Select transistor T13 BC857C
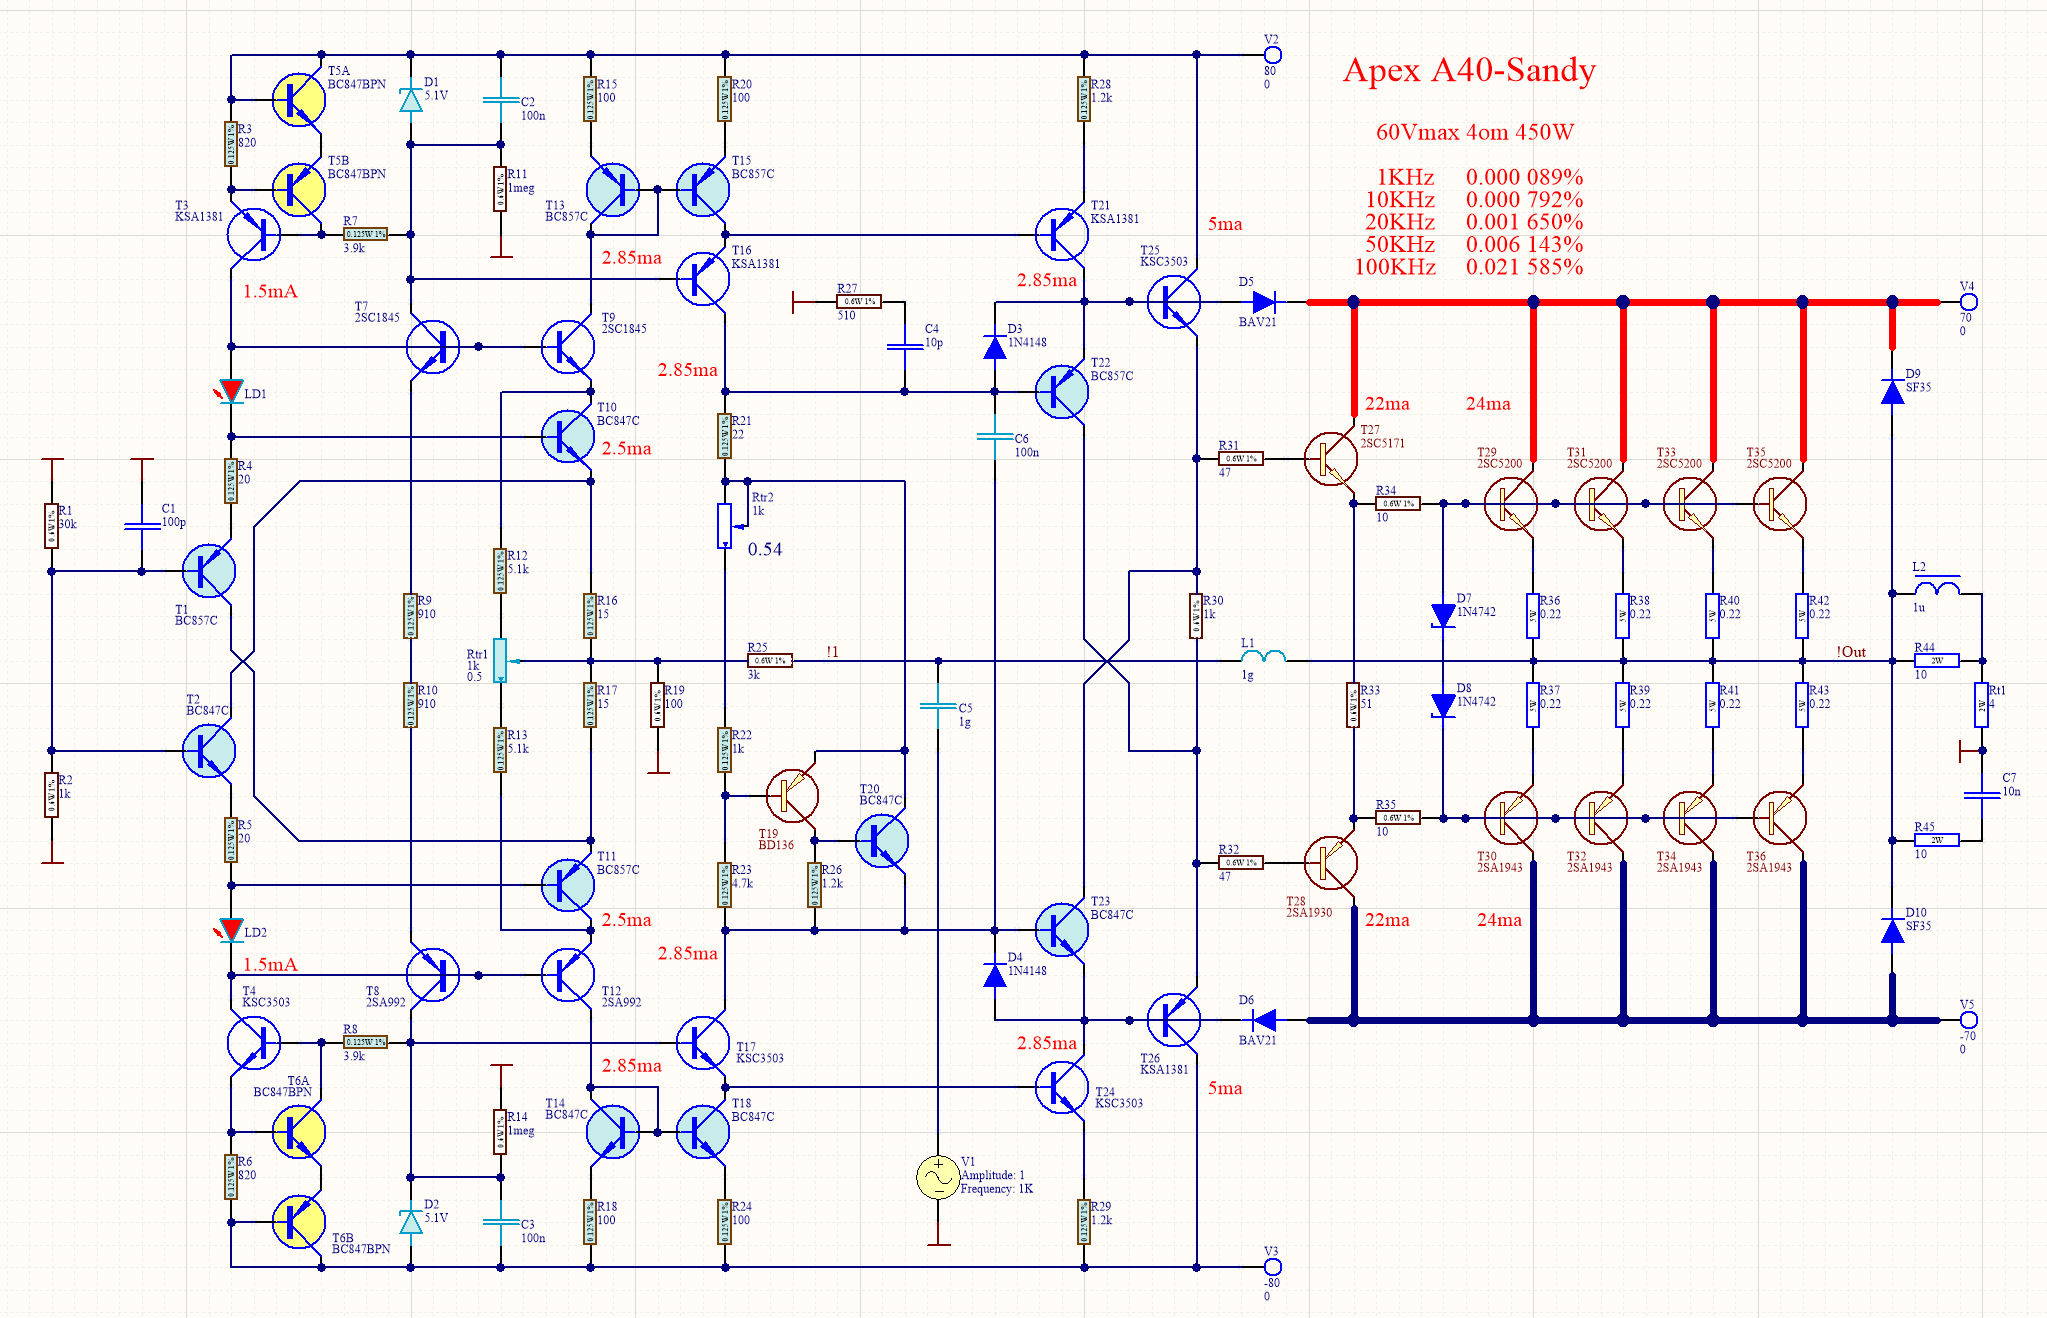The height and width of the screenshot is (1318, 2047). pos(612,189)
